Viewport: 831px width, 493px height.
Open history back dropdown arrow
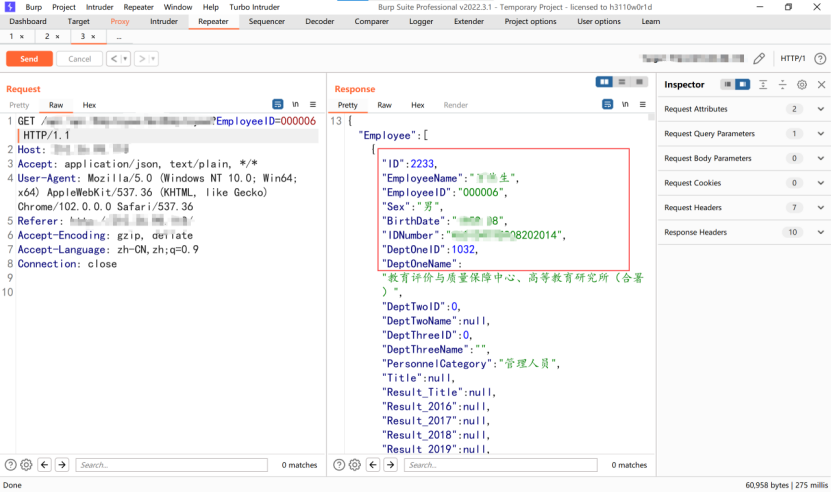[126, 59]
